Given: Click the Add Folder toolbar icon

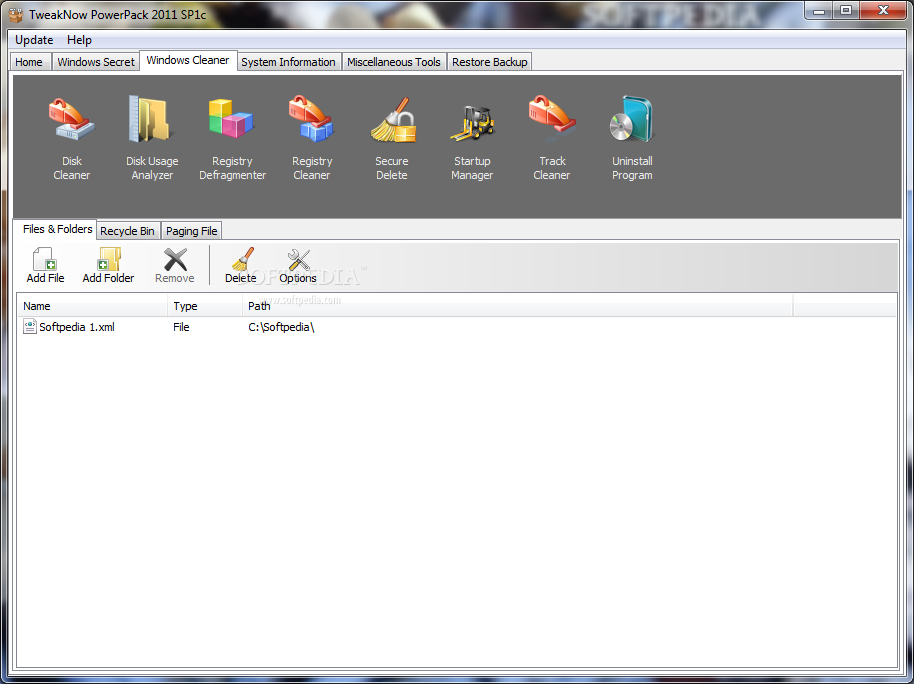Looking at the screenshot, I should (x=108, y=259).
